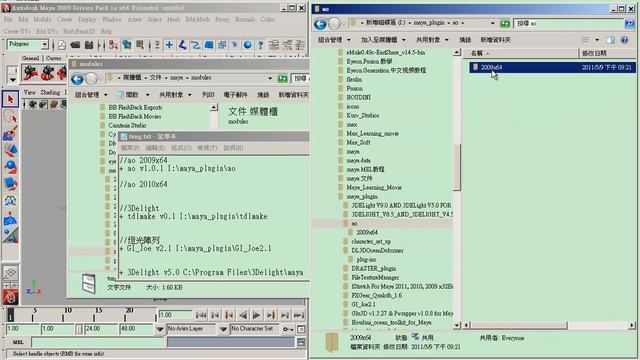This screenshot has width=640, height=360.
Task: Play the animation forwards
Action: point(257,315)
